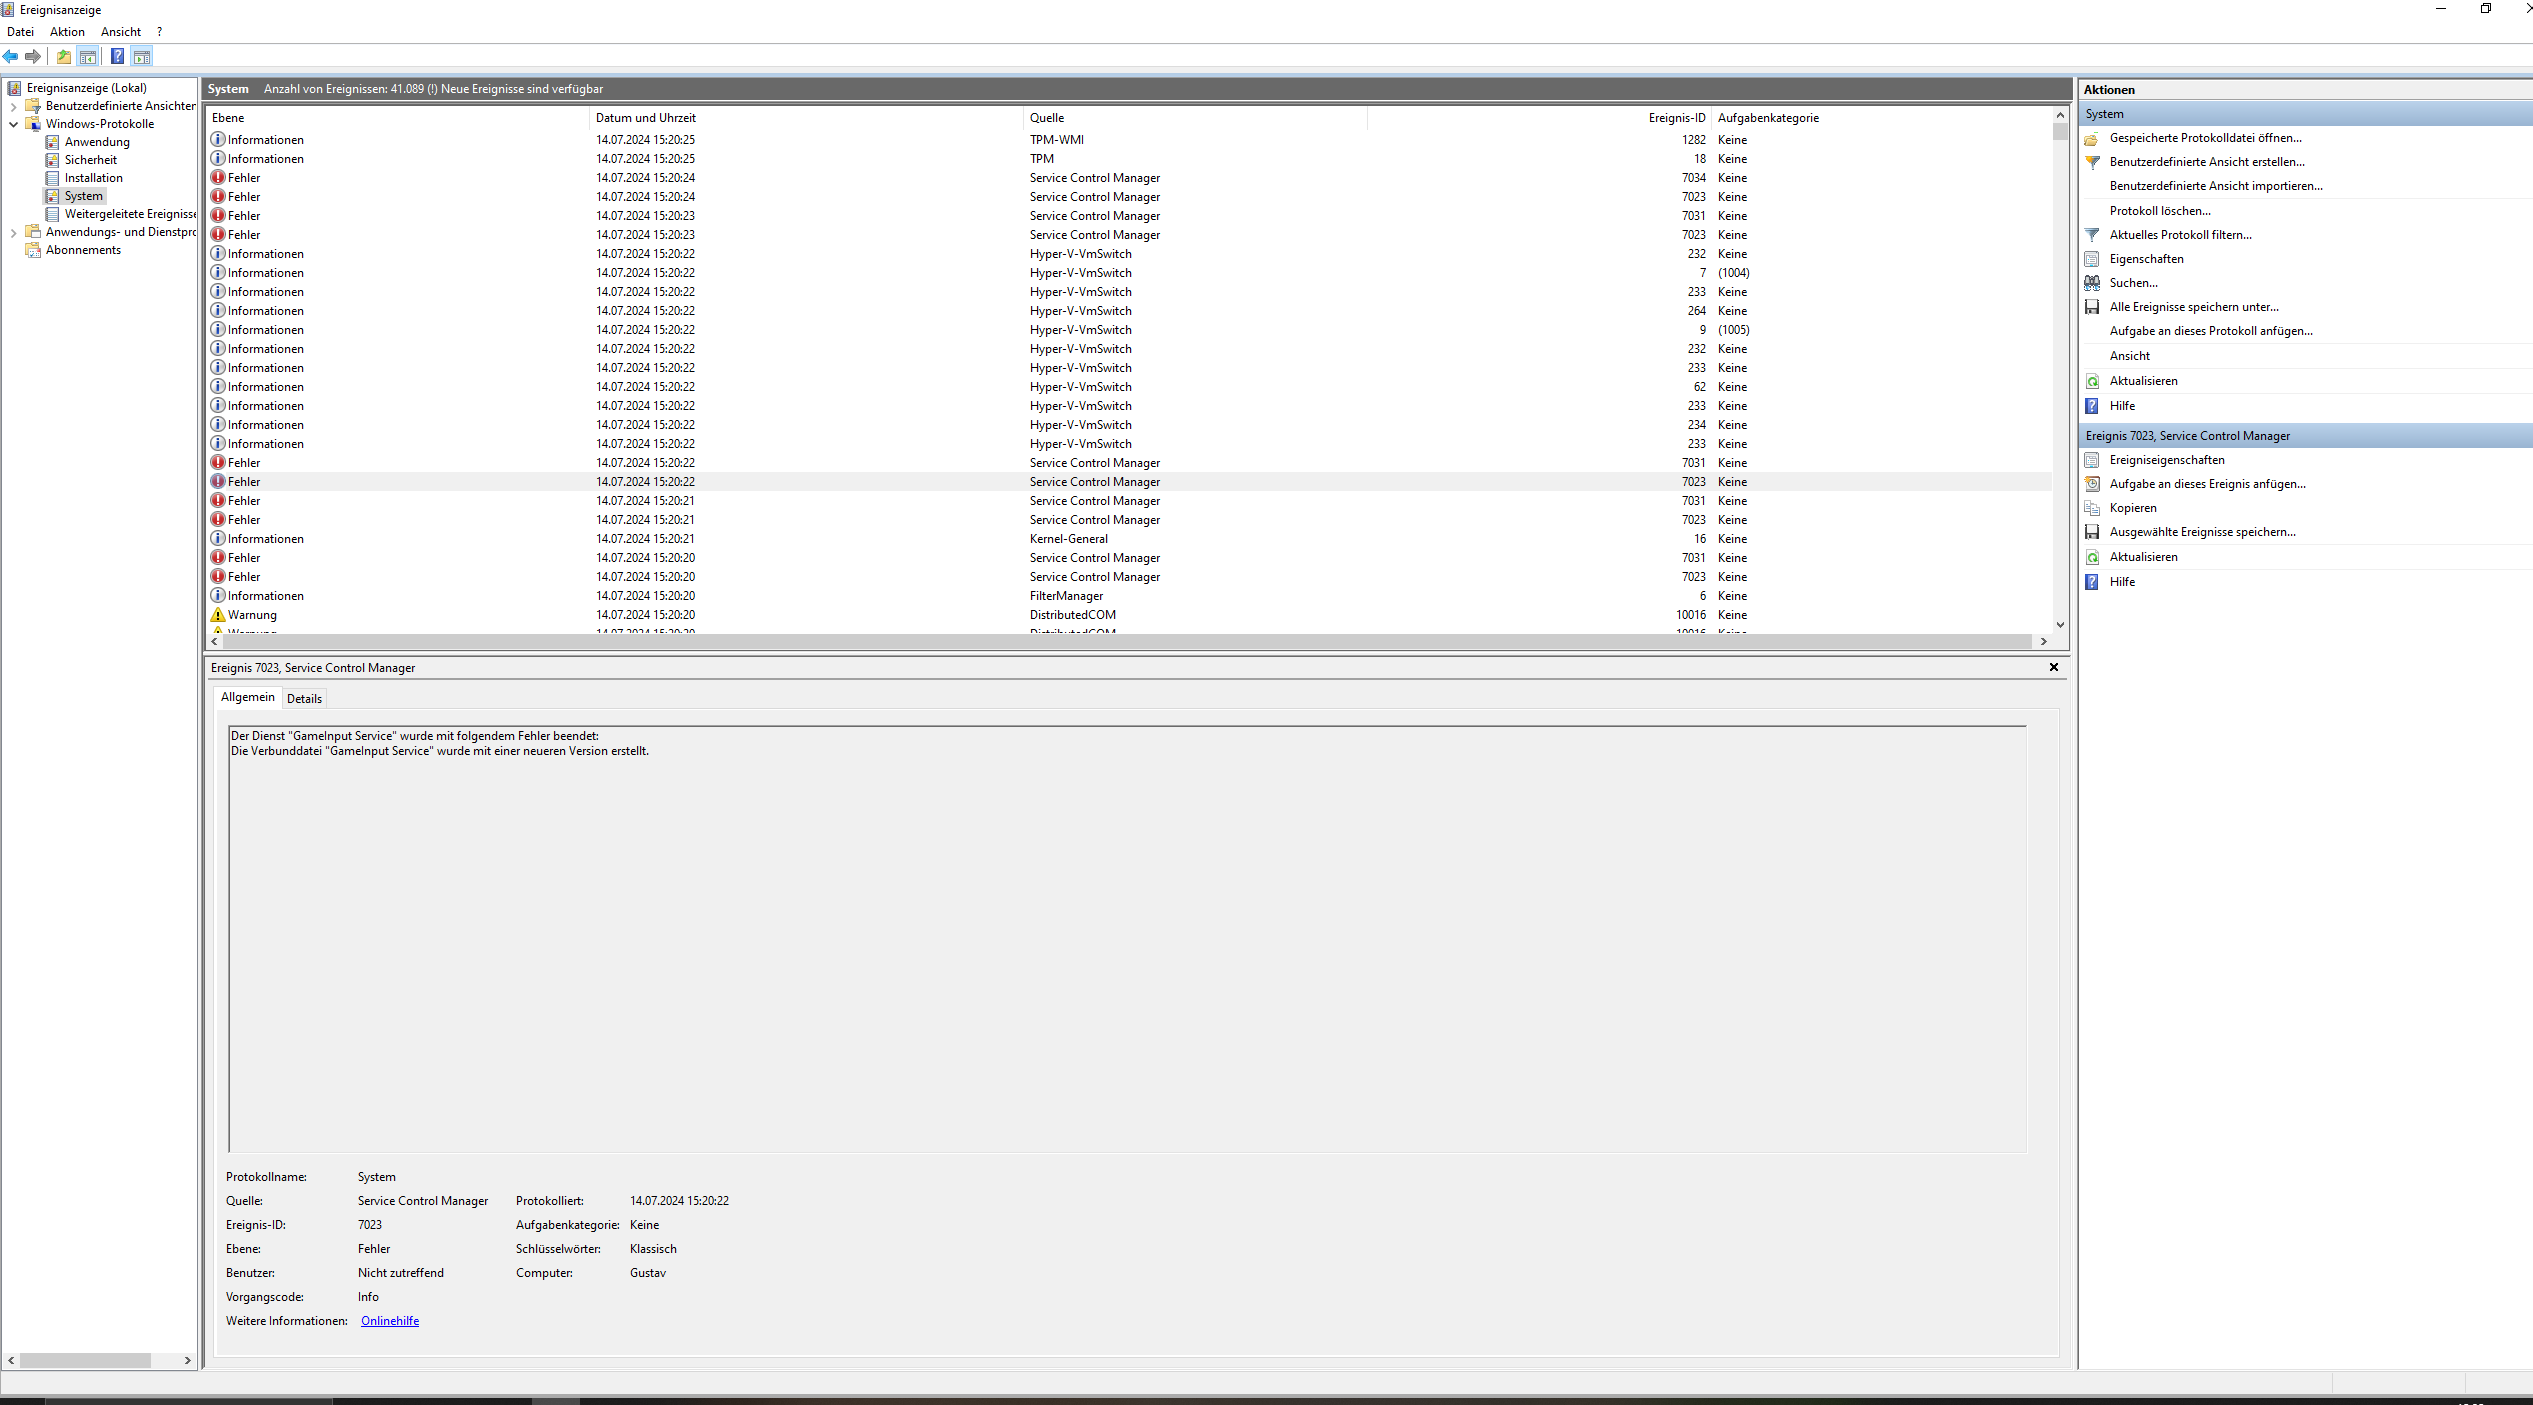
Task: Expand Anwendungs- und Dienstprotokolle node
Action: (13, 232)
